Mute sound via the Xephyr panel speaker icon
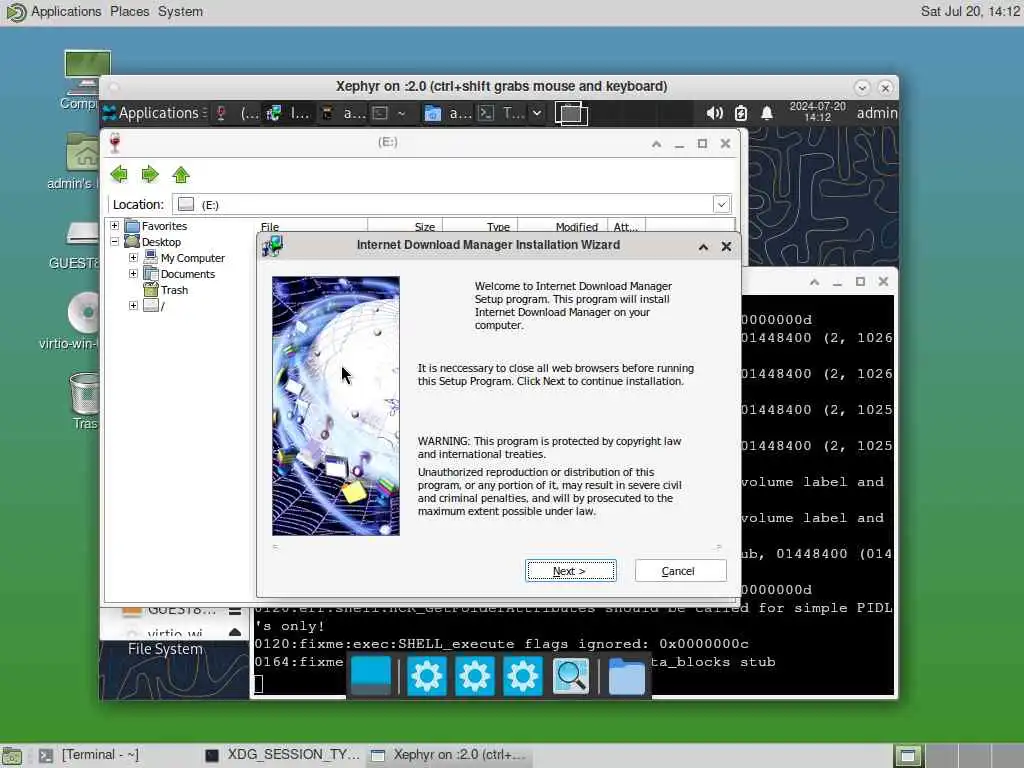Screen dimensions: 1024x768 click(714, 113)
